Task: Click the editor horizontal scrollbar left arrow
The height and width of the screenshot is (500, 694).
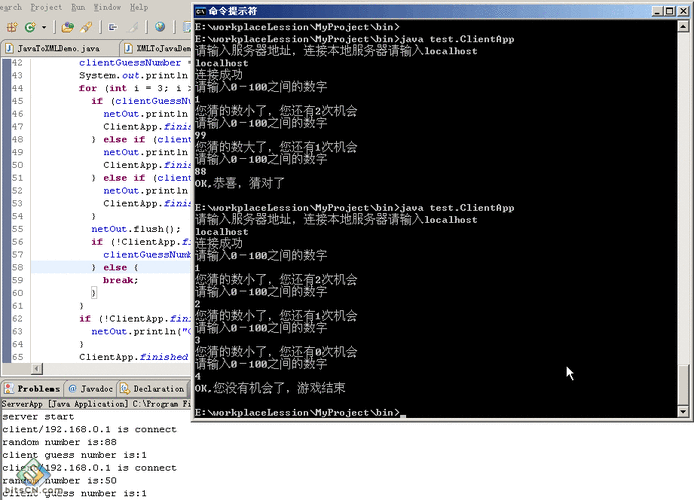Action: point(37,368)
